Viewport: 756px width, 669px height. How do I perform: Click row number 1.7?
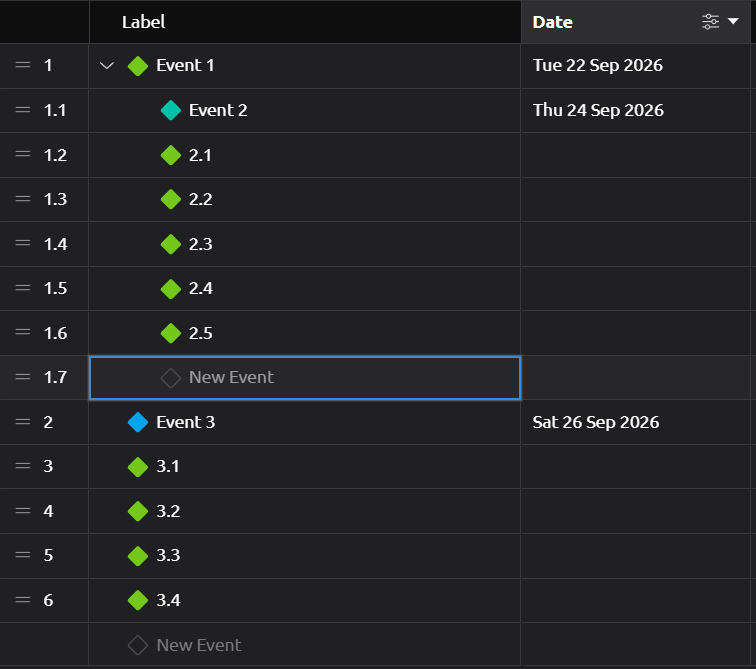point(55,377)
